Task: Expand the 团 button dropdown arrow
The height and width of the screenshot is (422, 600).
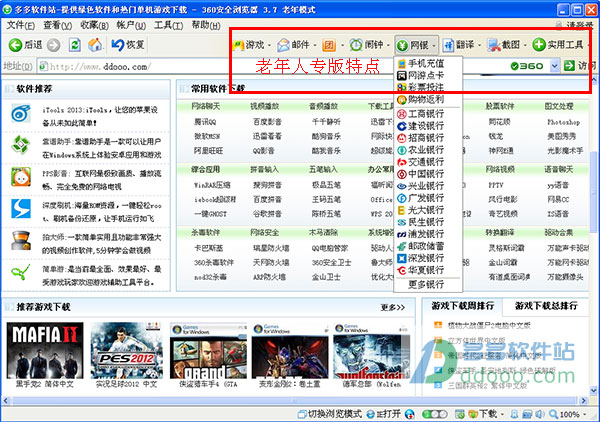Action: [x=342, y=46]
